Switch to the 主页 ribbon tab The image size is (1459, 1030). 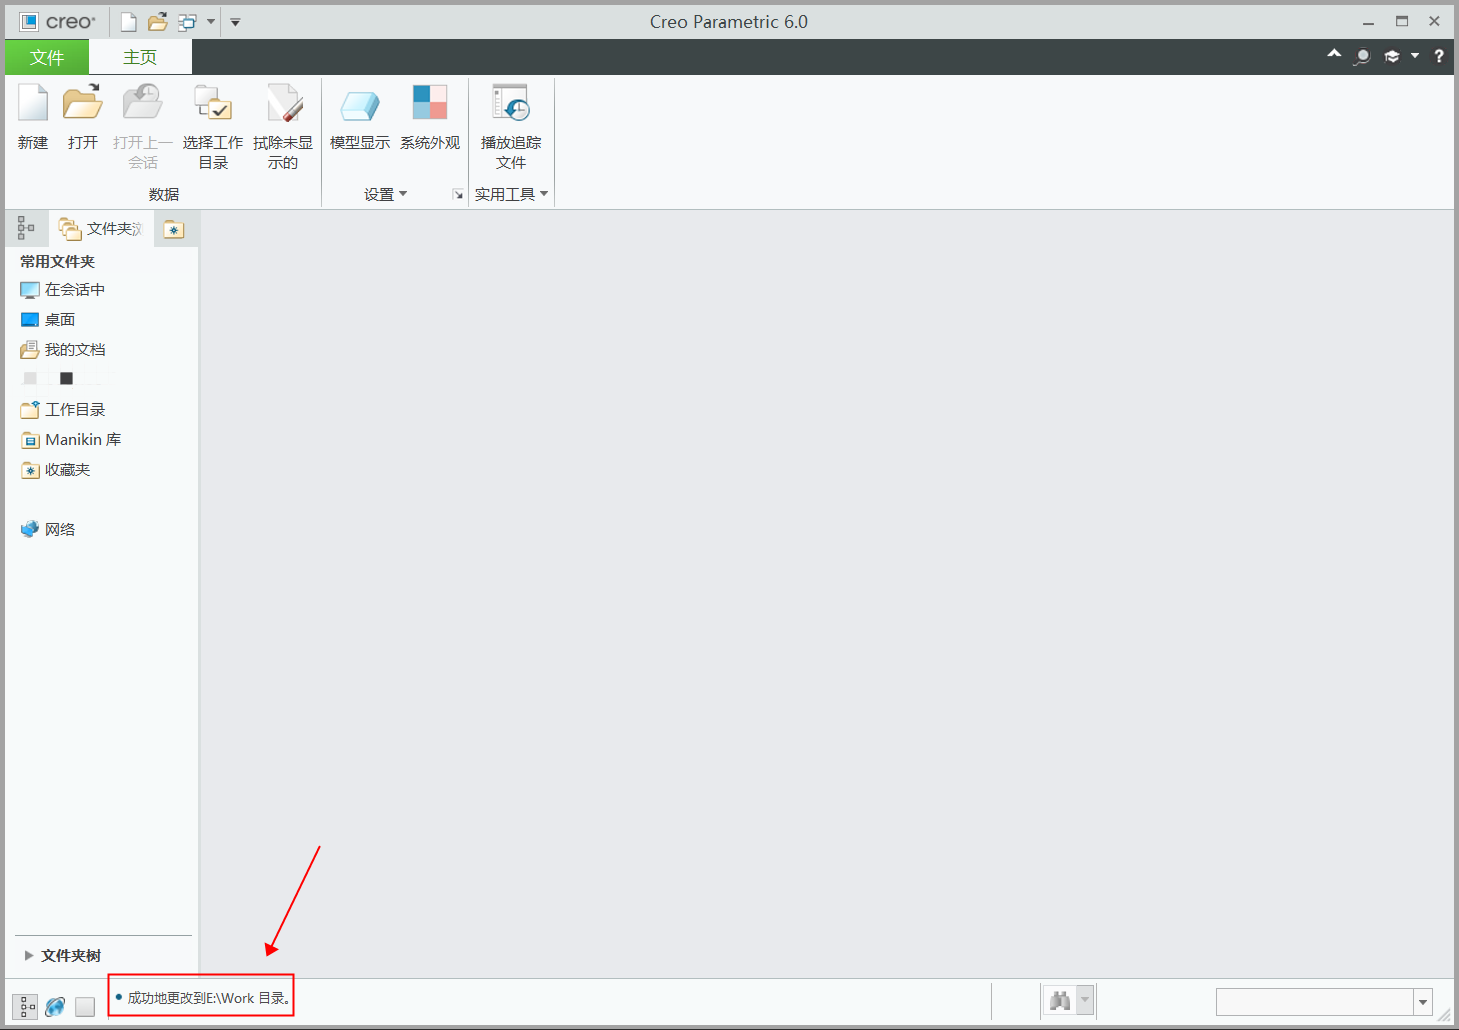(x=140, y=57)
